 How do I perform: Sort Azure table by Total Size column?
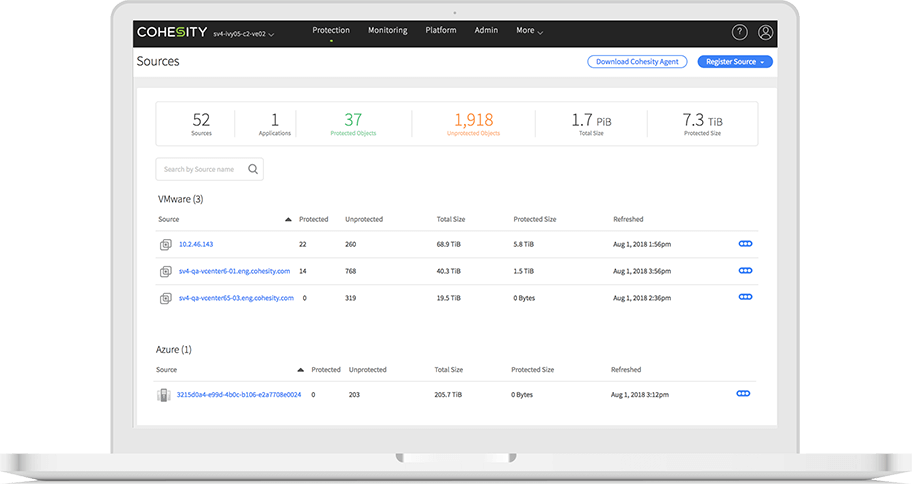click(448, 369)
